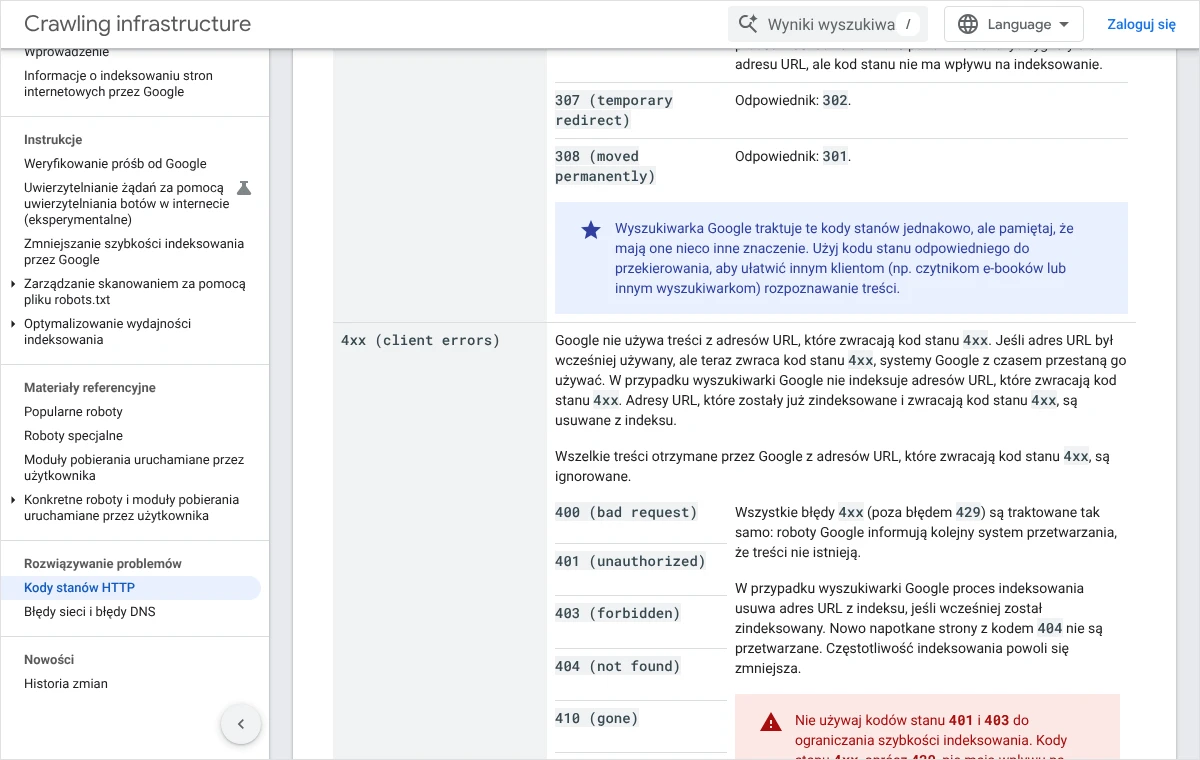Image resolution: width=1200 pixels, height=760 pixels.
Task: Open the Language dropdown
Action: pos(1014,24)
